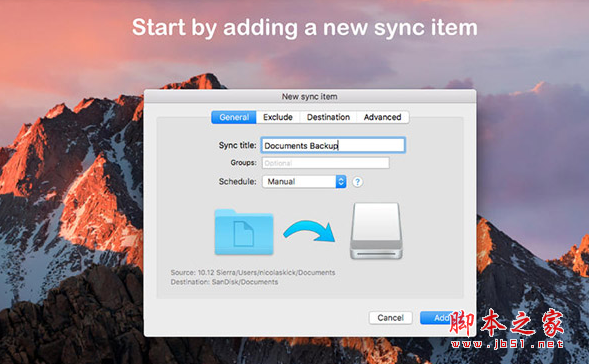589x364 pixels.
Task: Click the help question mark next to Schedule
Action: click(357, 182)
